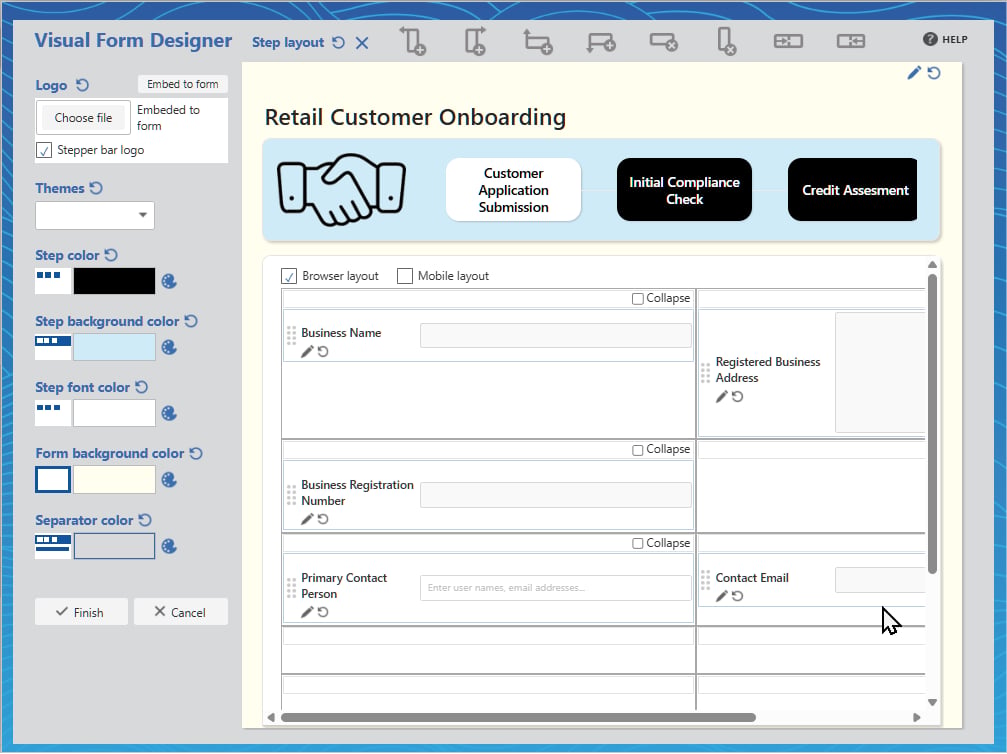Reset the Business Name field
1007x754 pixels.
[x=323, y=352]
